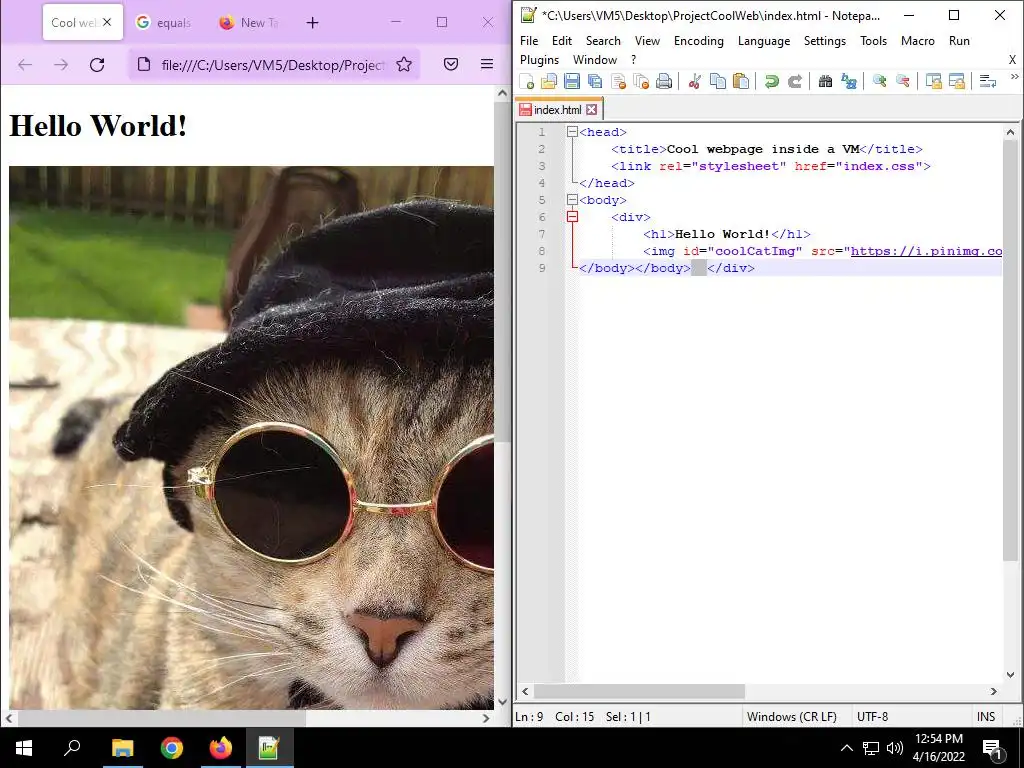This screenshot has height=768, width=1024.
Task: Switch to the Google 'equals' Firefox tab
Action: point(165,22)
